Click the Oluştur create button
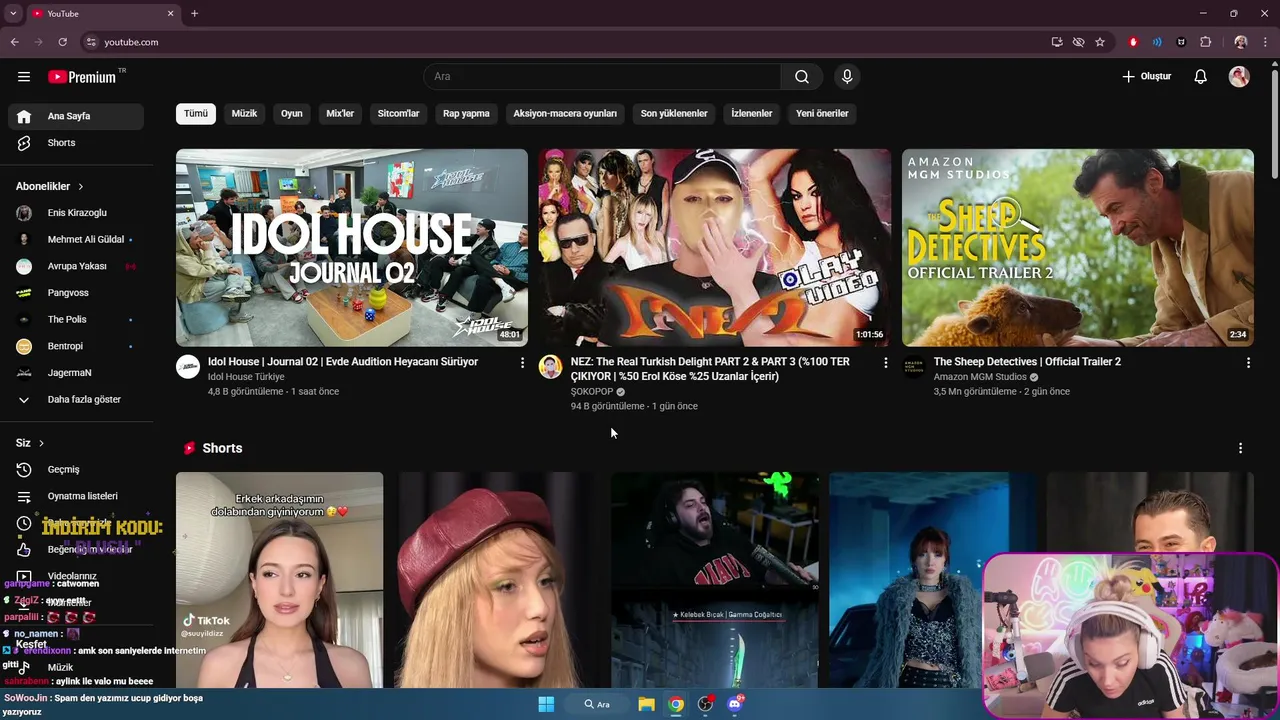 pos(1146,77)
